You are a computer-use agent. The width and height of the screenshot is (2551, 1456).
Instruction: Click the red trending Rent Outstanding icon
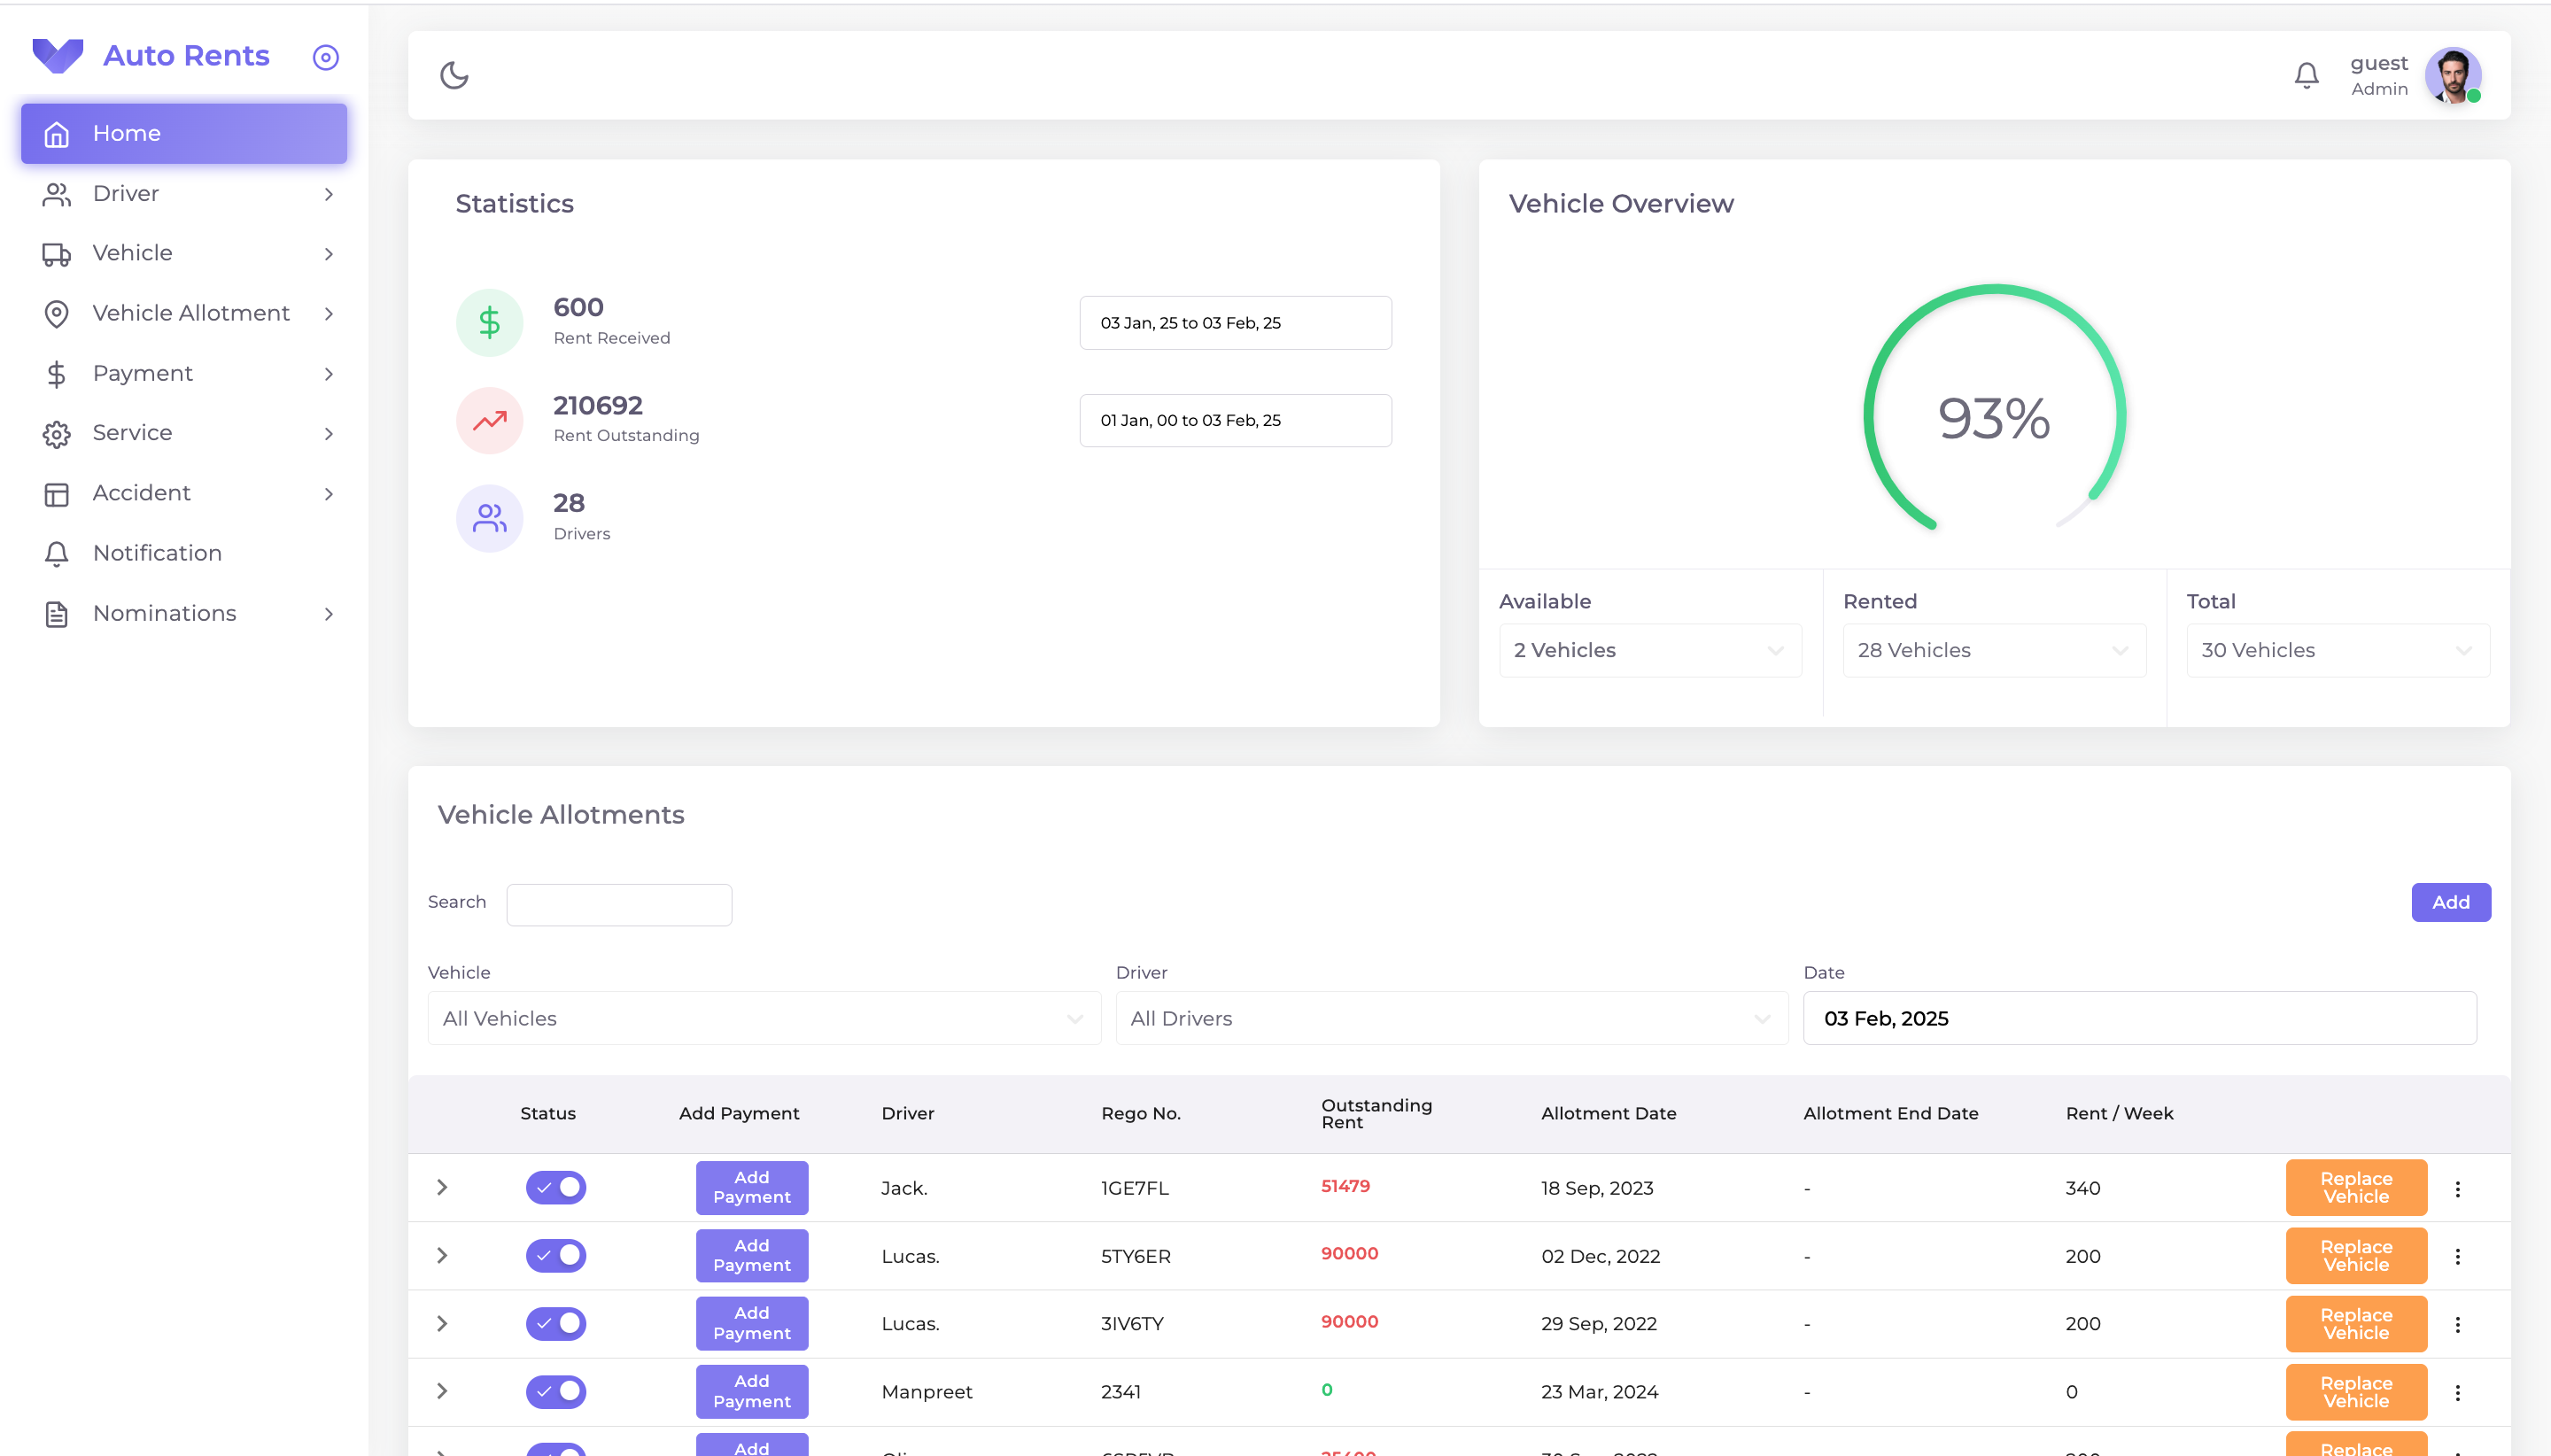489,420
